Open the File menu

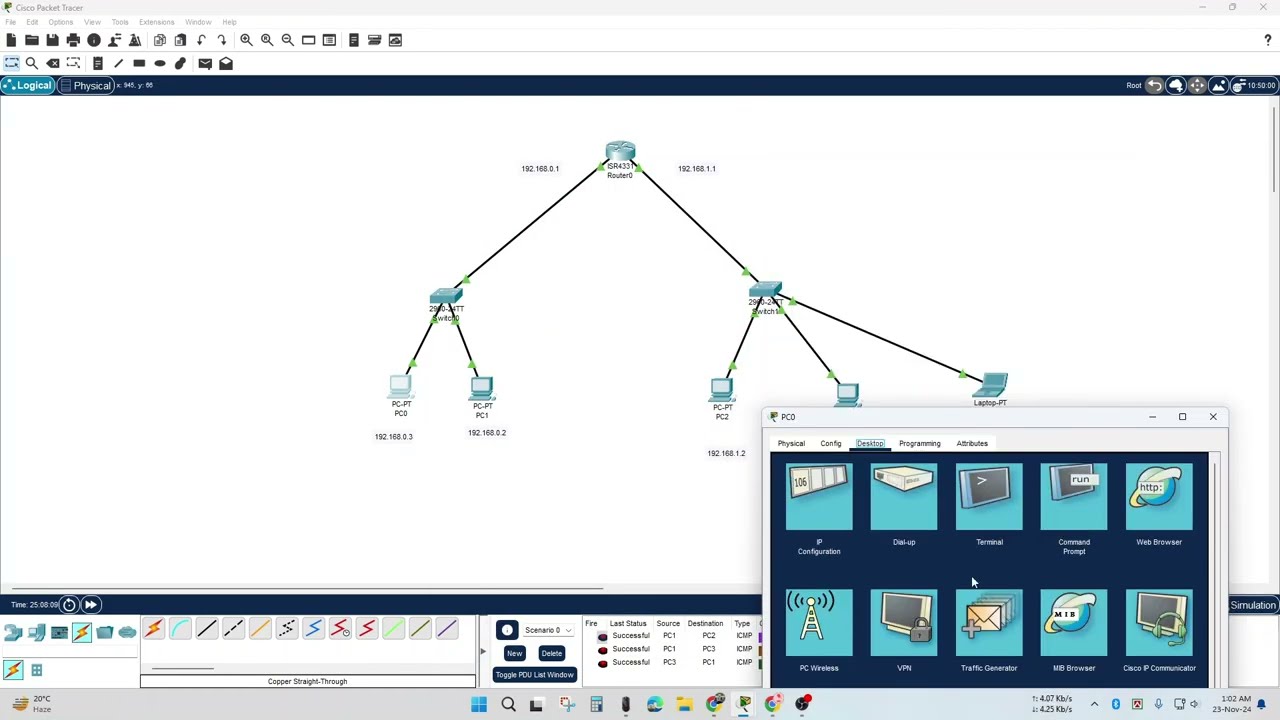pyautogui.click(x=10, y=22)
